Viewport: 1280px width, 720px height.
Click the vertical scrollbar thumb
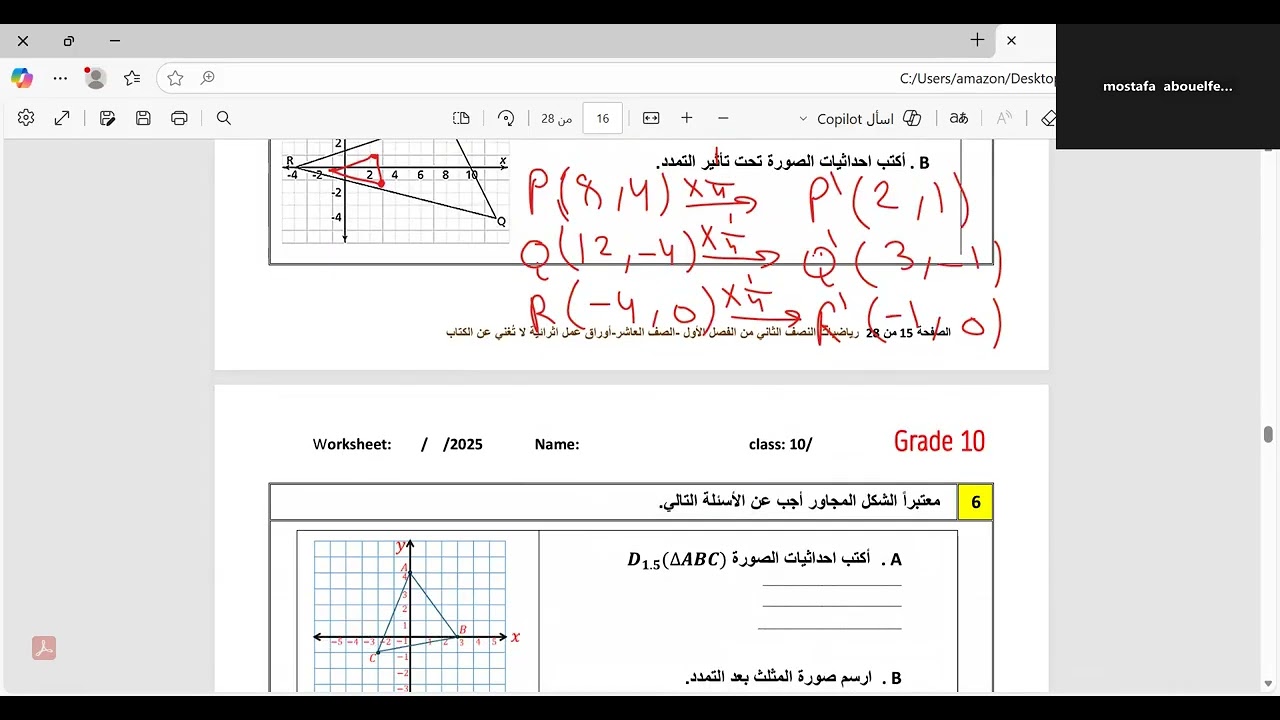pyautogui.click(x=1268, y=434)
